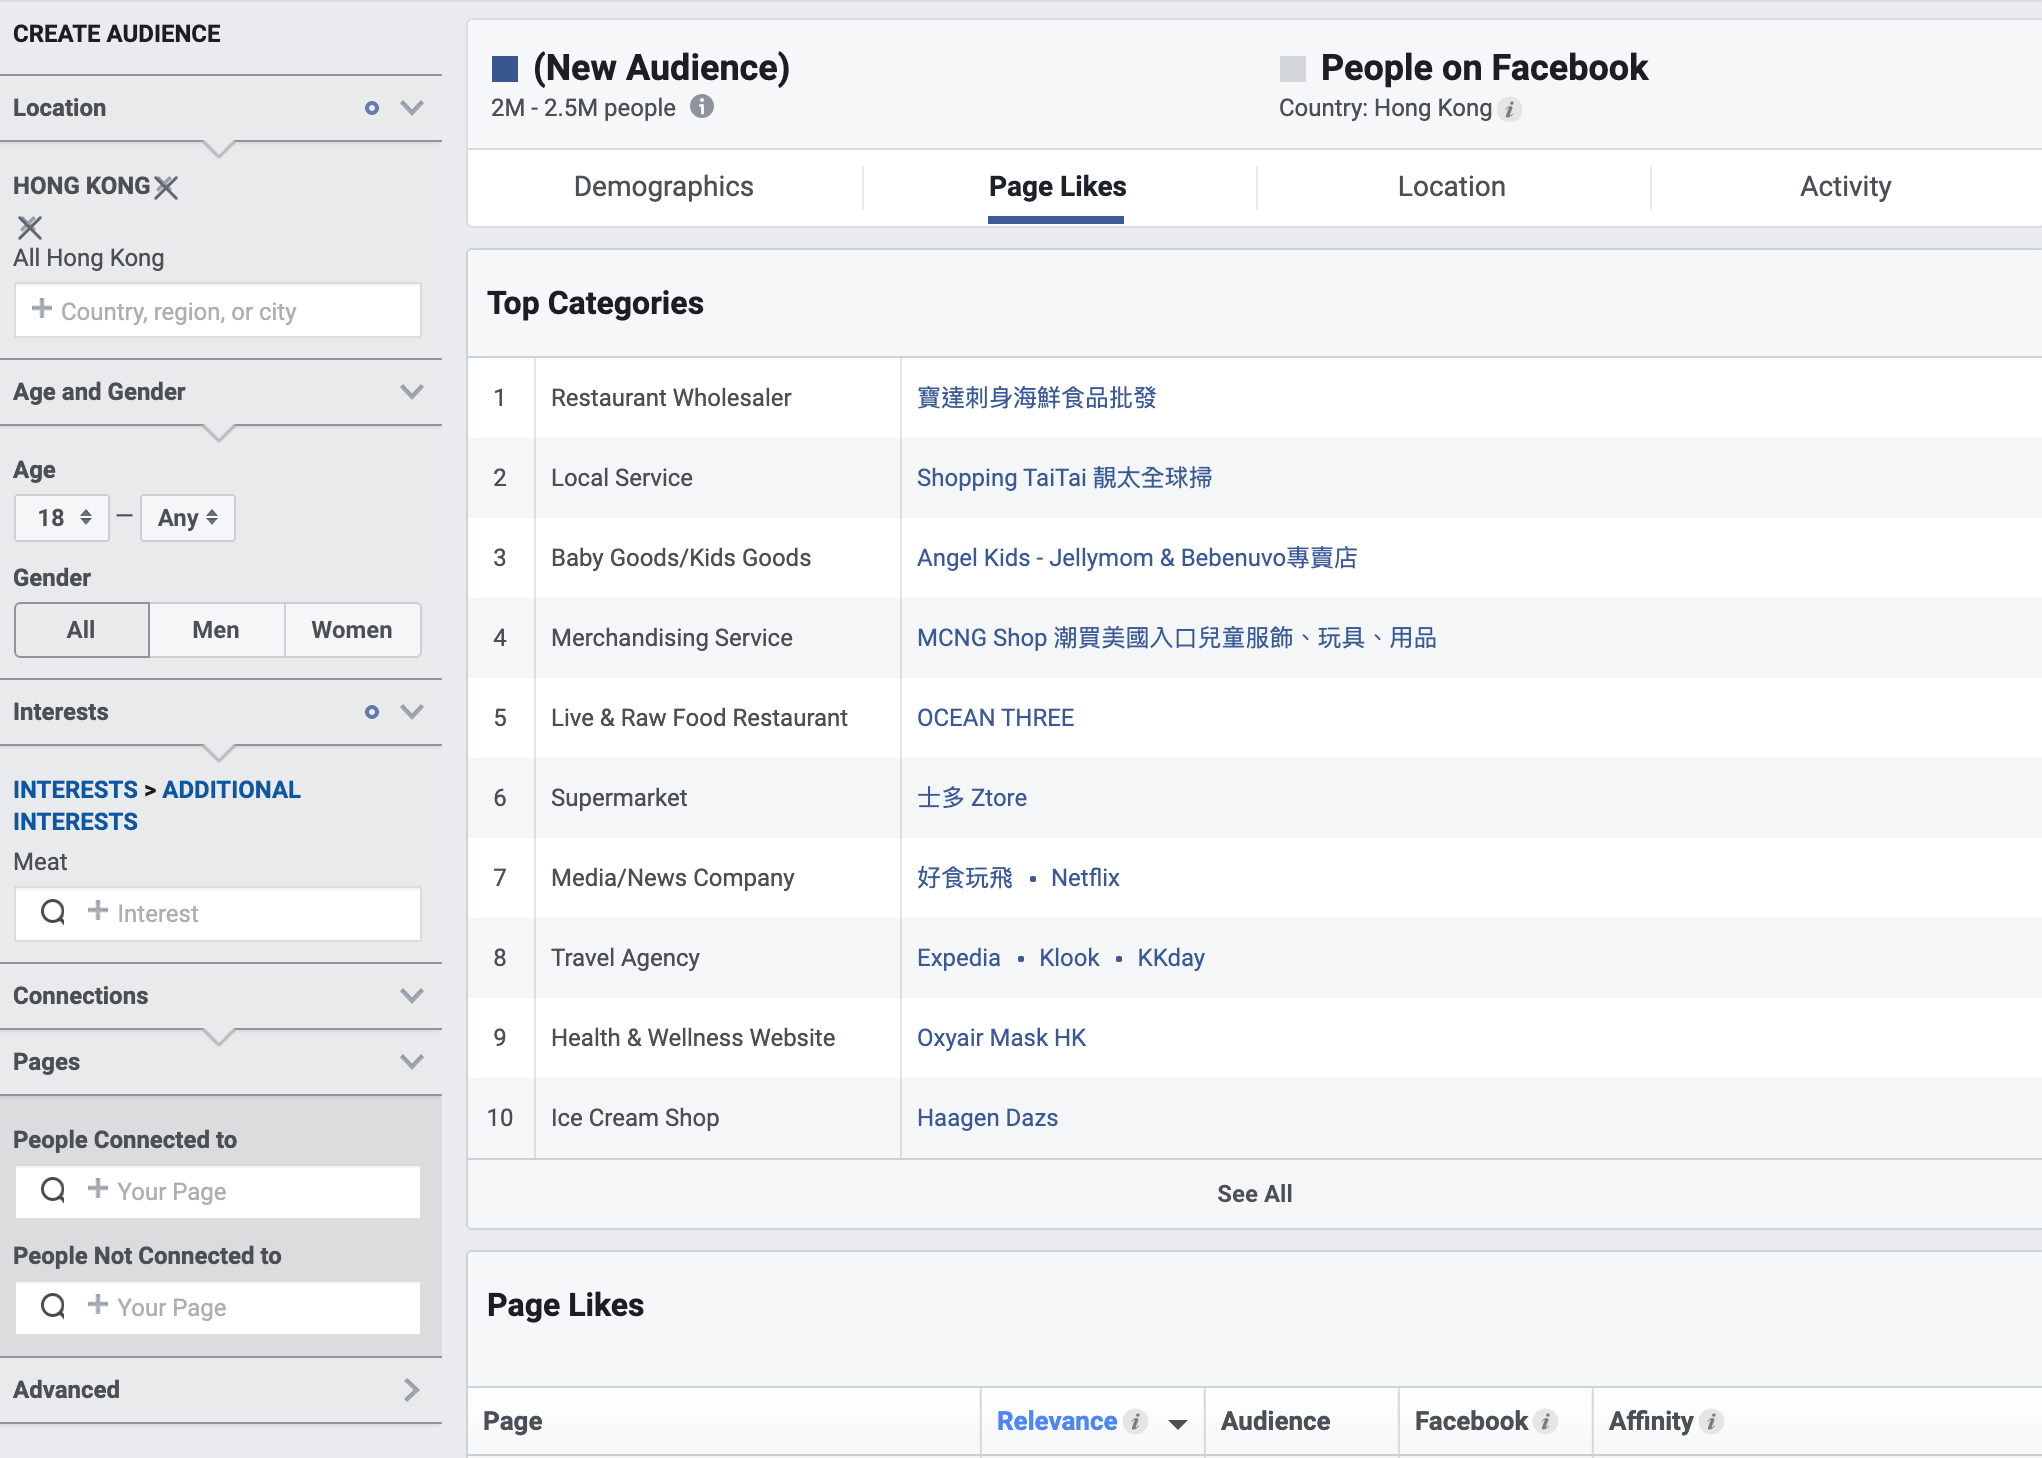Collapse the Location section

(x=412, y=108)
